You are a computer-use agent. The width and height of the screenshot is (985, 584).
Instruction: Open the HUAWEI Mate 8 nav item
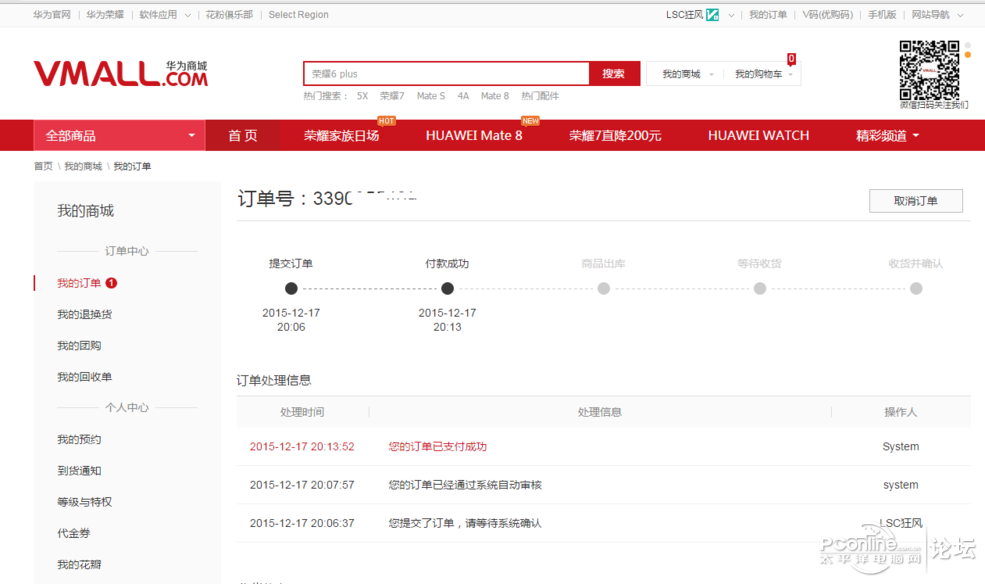pyautogui.click(x=474, y=136)
